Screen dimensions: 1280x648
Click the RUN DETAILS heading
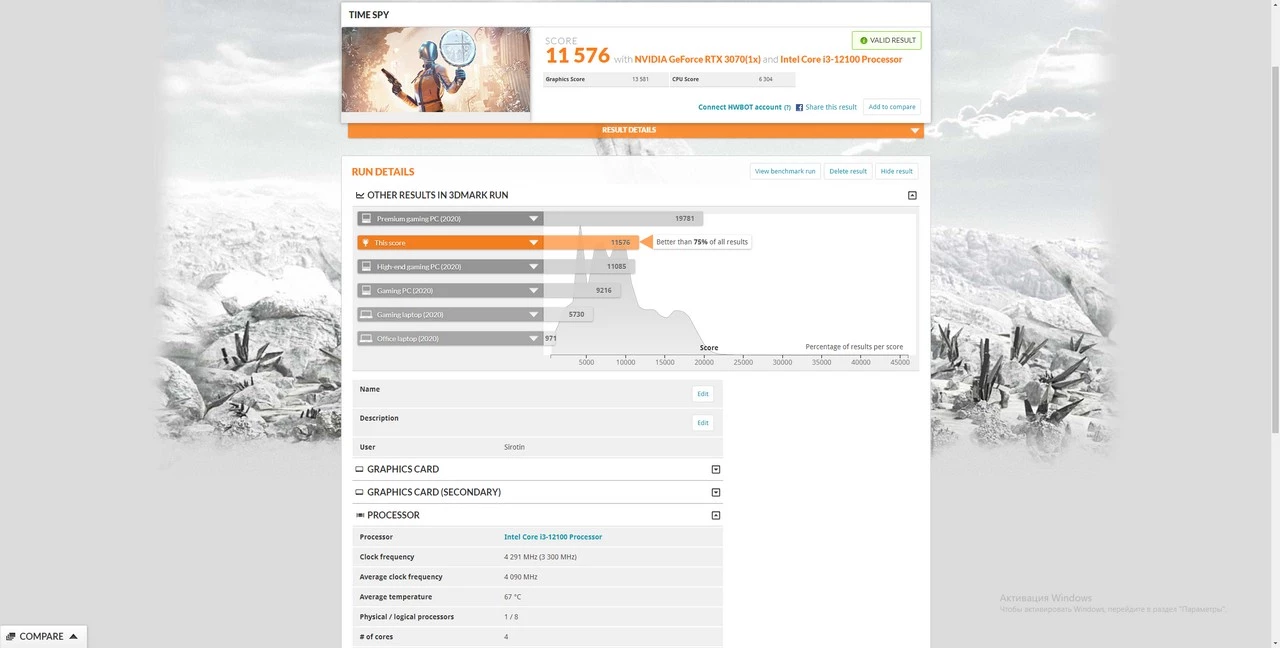[383, 172]
